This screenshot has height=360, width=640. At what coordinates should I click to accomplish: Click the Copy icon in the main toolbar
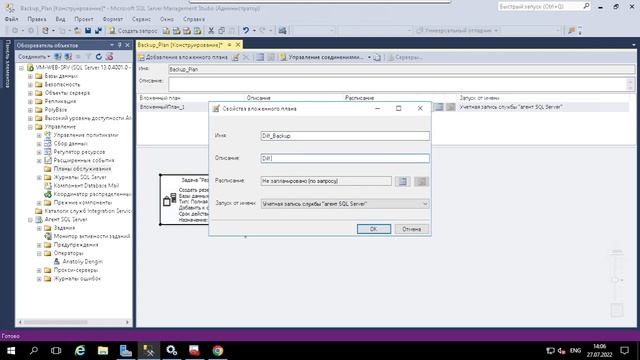pyautogui.click(x=221, y=31)
